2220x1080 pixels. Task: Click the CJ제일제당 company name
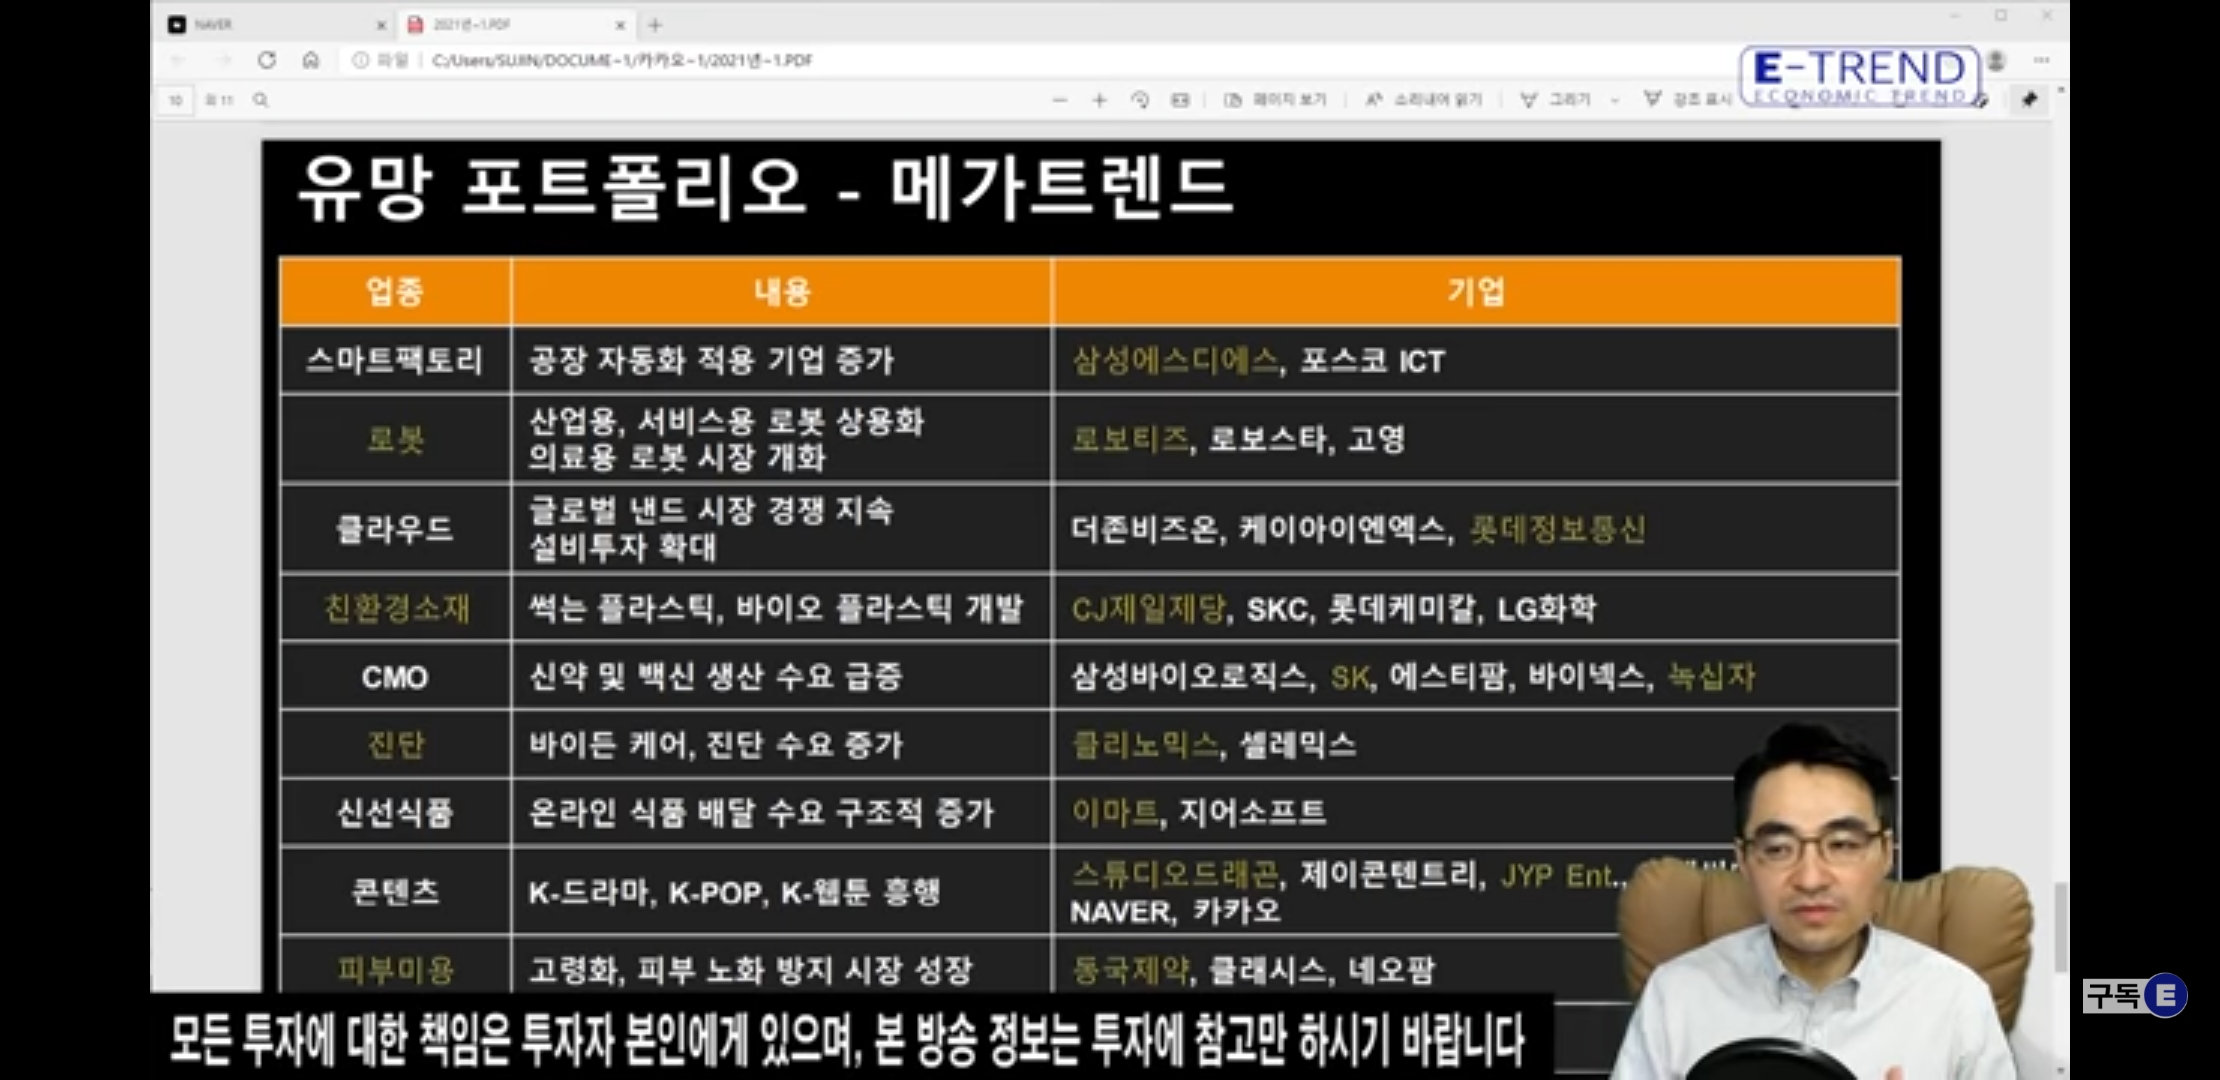click(1148, 608)
